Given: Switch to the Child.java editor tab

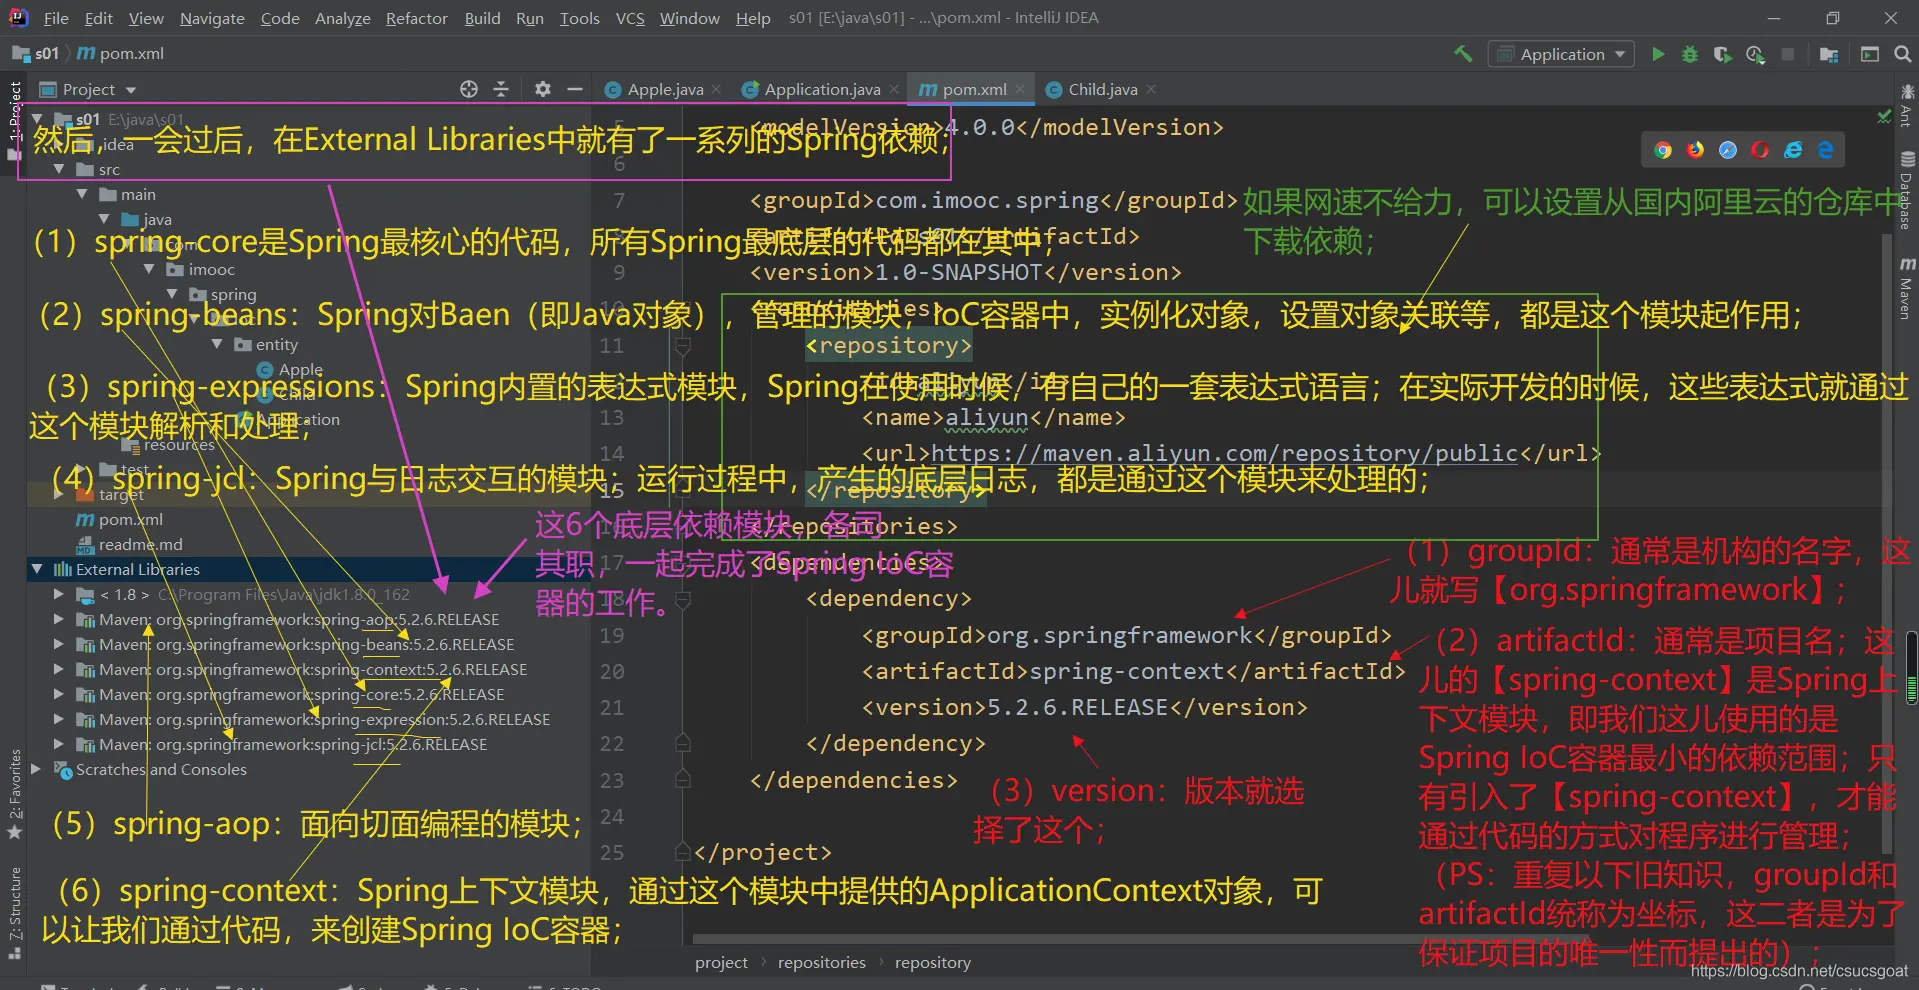Looking at the screenshot, I should coord(1102,89).
